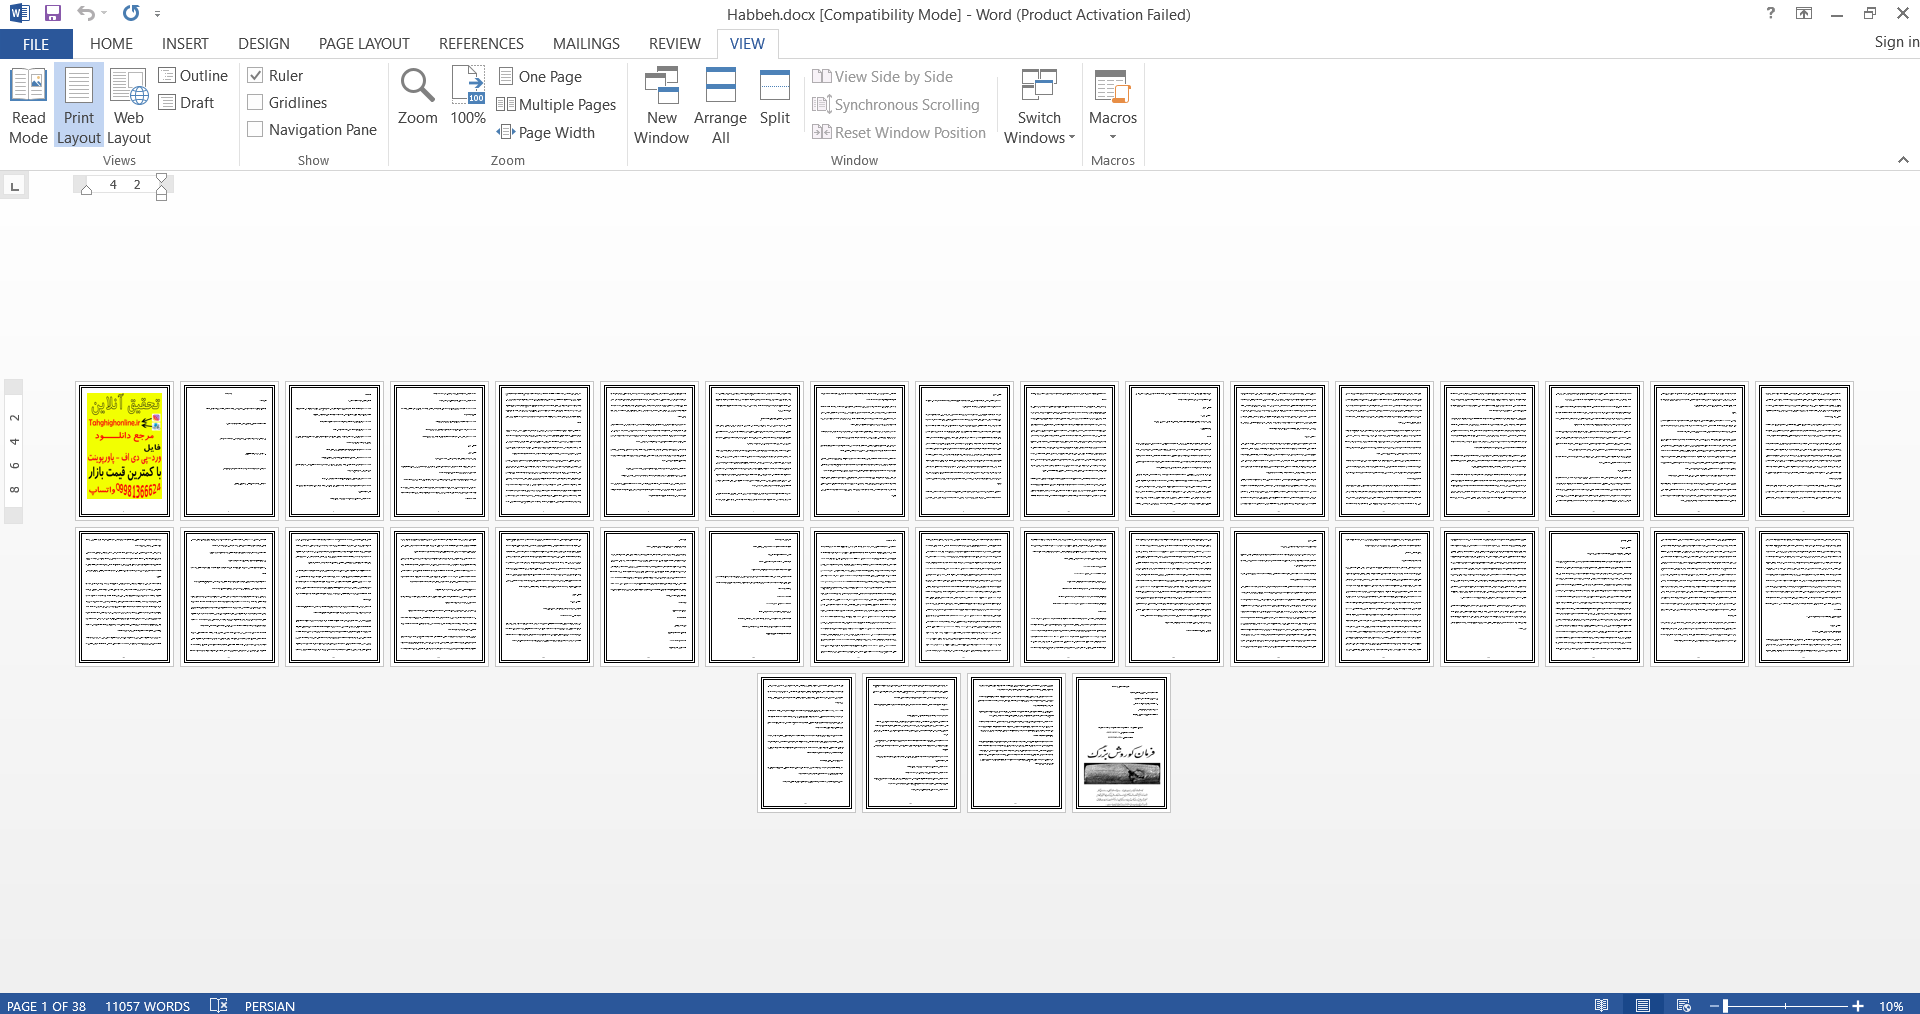Switch to Read Mode from status bar
Screen dimensions: 1920x1014
1602,1005
